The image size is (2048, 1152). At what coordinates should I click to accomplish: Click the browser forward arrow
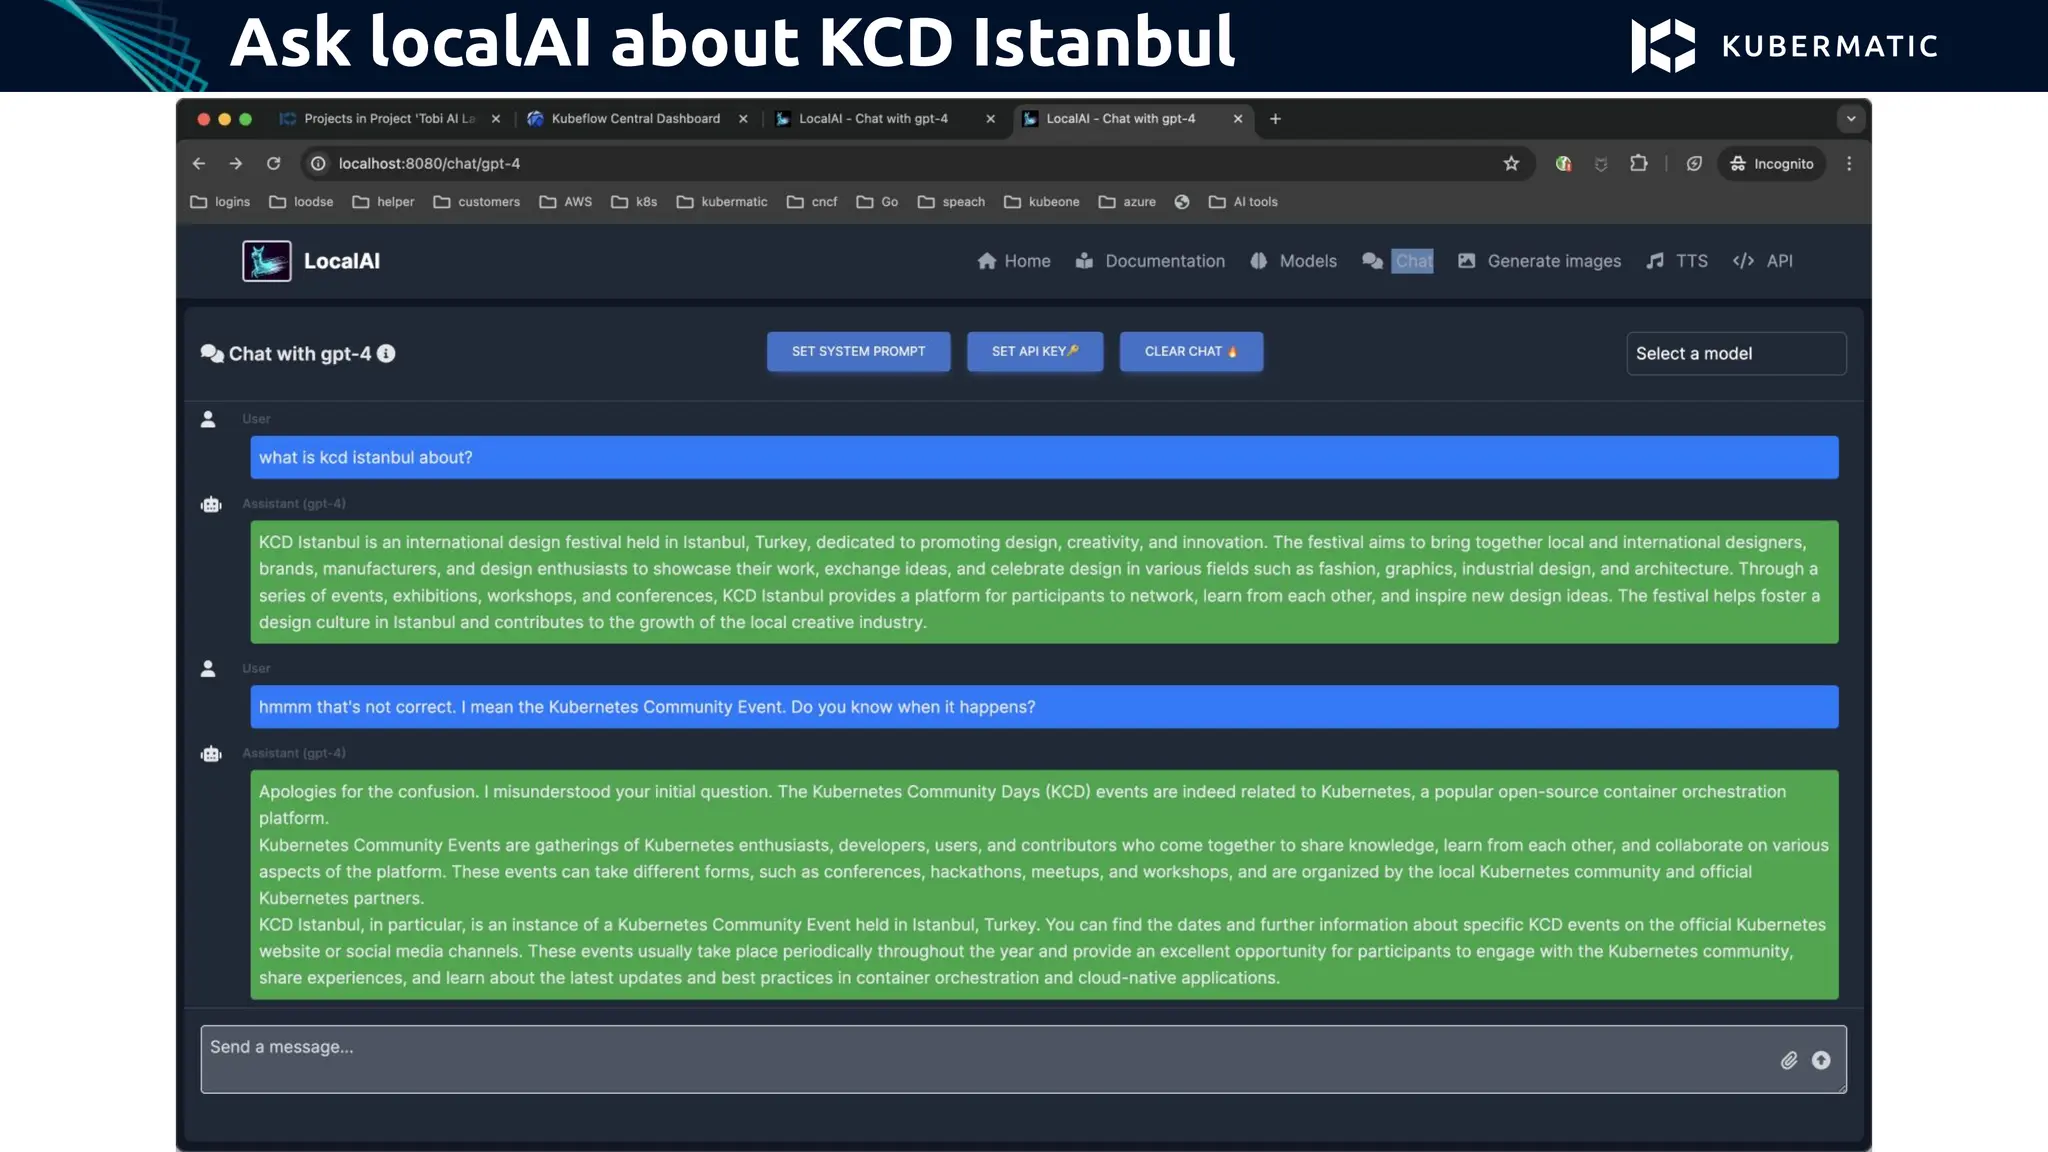click(x=236, y=163)
